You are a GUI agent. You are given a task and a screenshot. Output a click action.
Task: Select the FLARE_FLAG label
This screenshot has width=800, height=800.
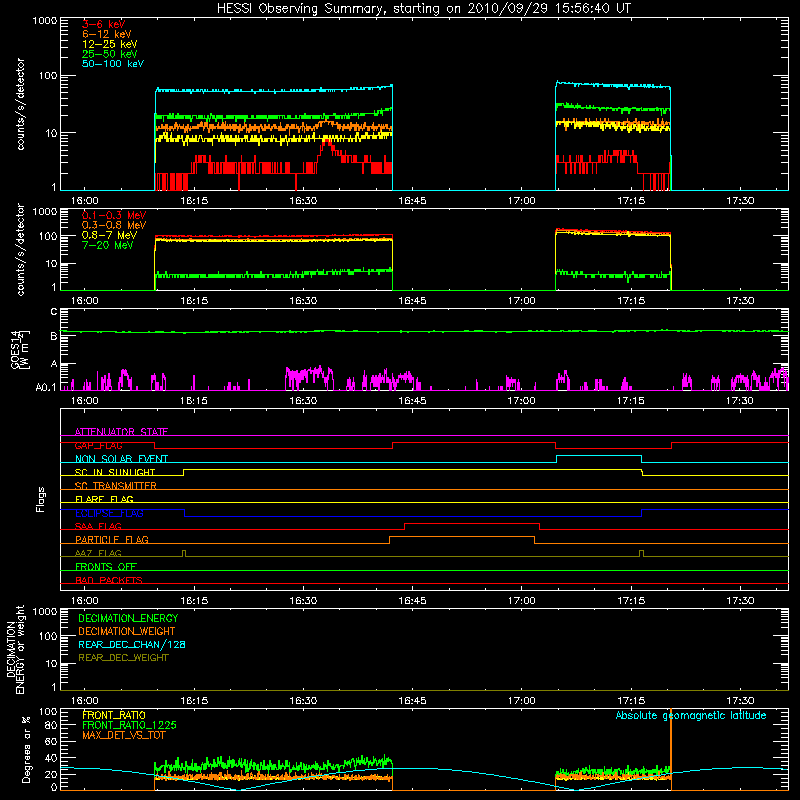(104, 499)
